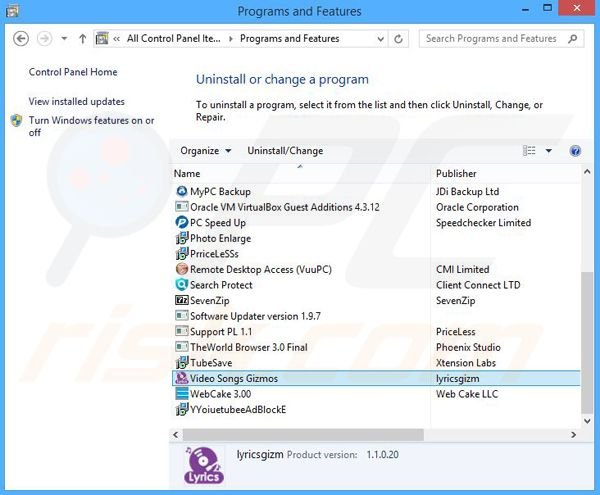The image size is (600, 495).
Task: Click the SevenZip icon
Action: (181, 300)
